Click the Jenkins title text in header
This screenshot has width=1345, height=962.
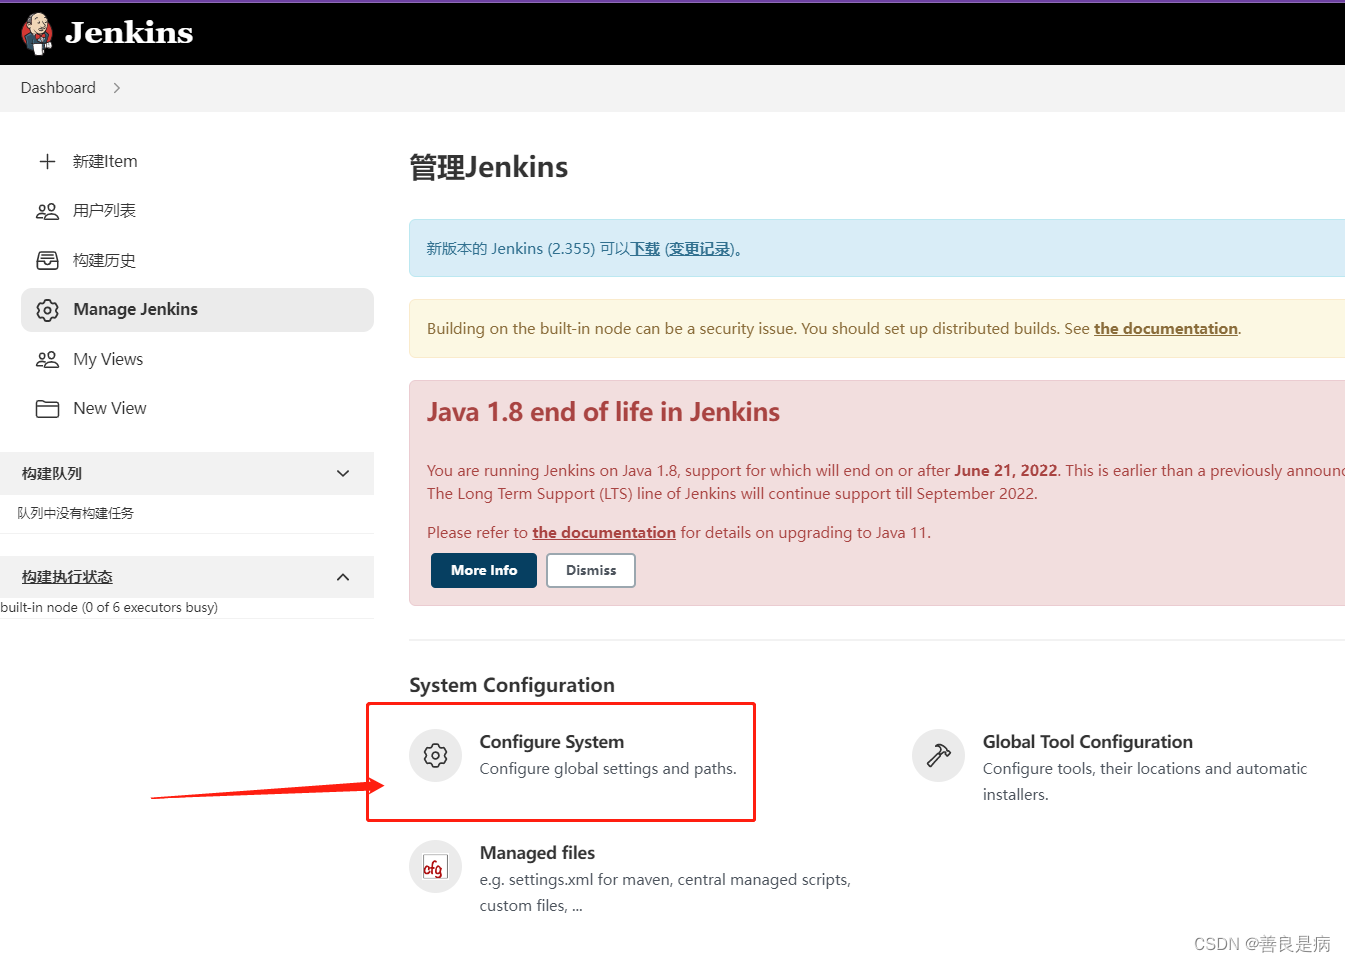coord(129,33)
